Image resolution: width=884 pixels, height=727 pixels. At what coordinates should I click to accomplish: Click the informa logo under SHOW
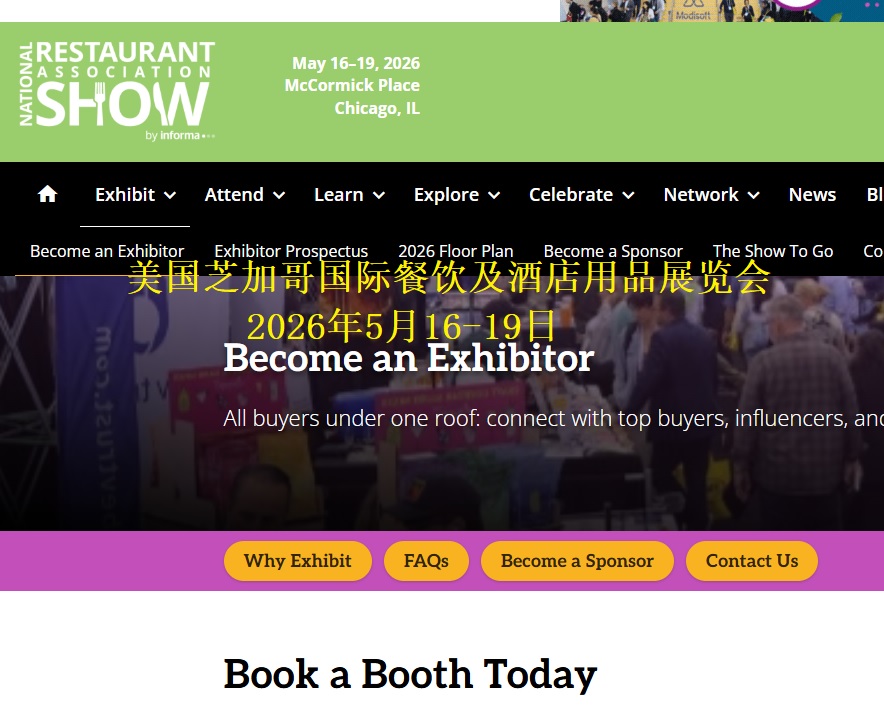(x=180, y=135)
